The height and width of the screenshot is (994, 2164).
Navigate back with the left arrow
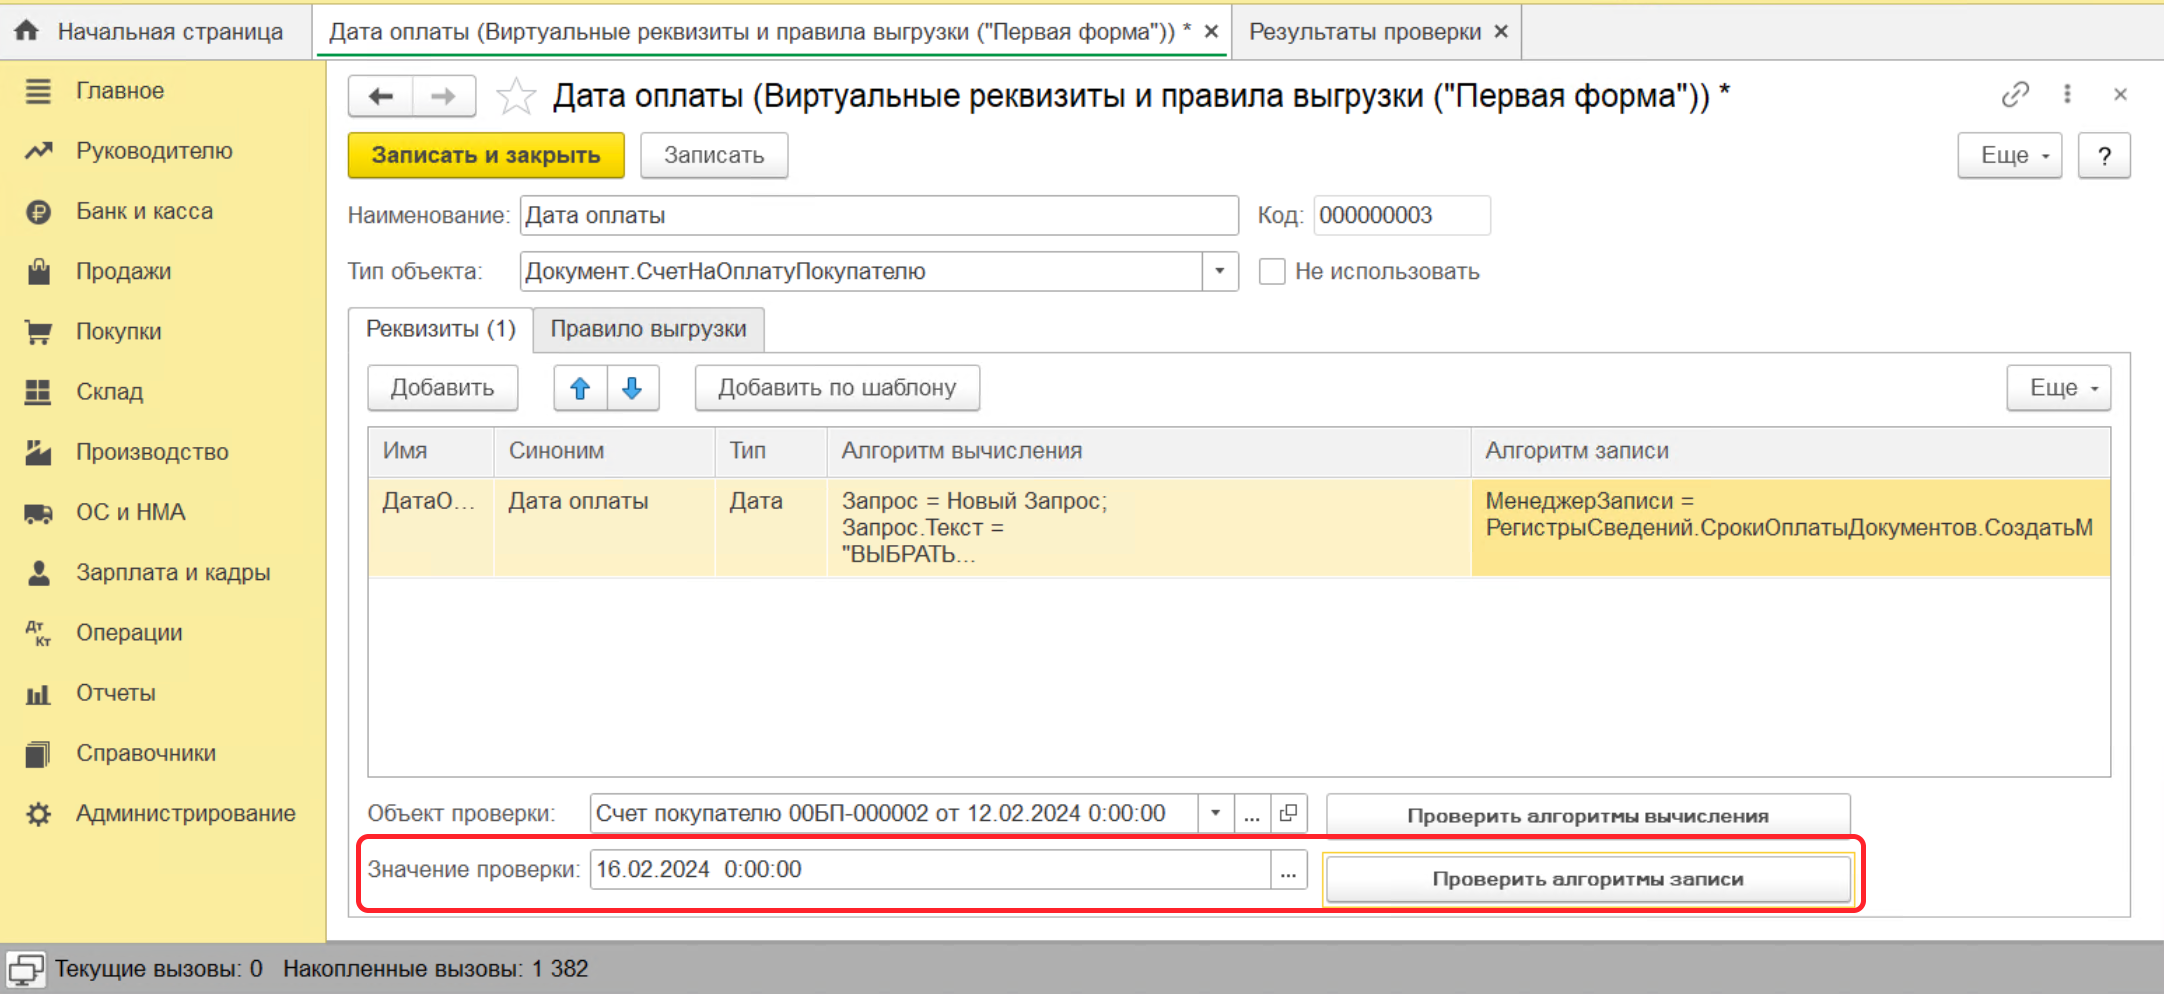coord(381,96)
